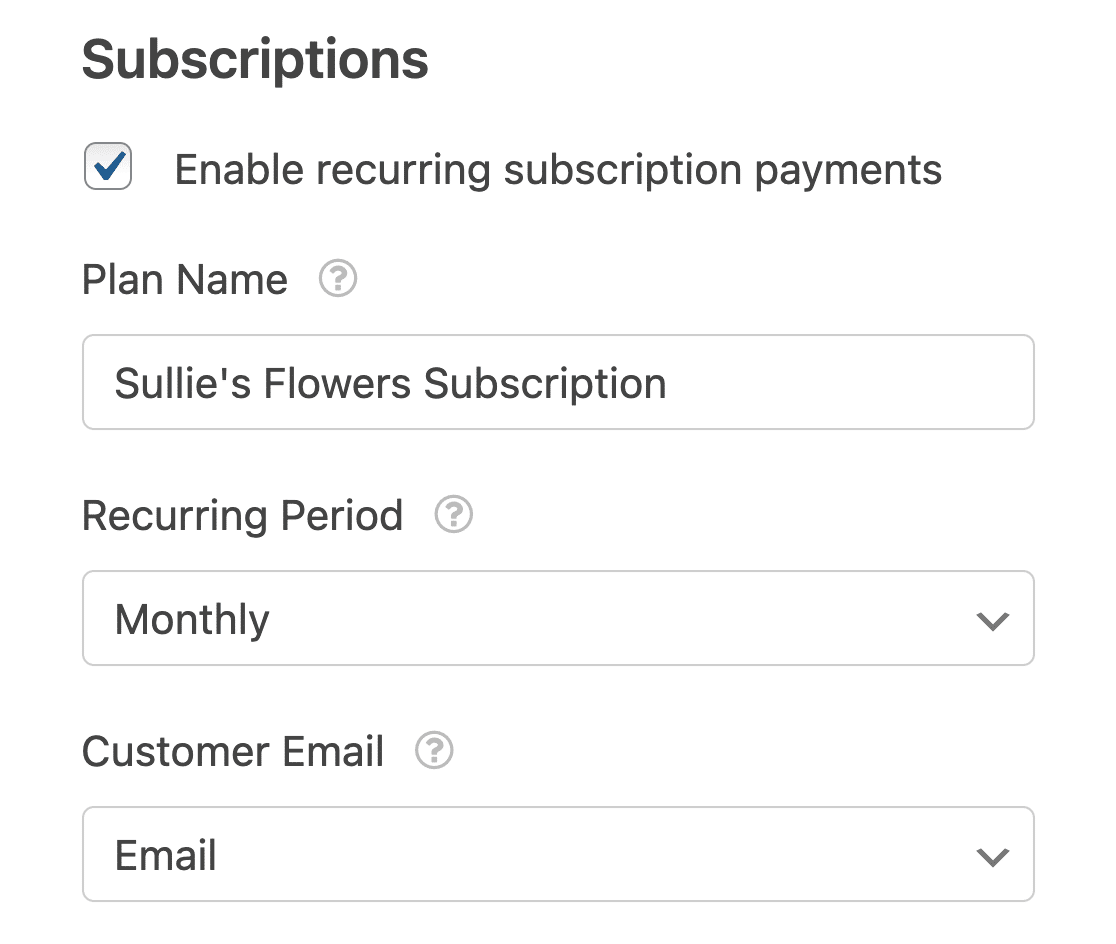1116x944 pixels.
Task: Click the Subscriptions section heading
Action: point(255,60)
